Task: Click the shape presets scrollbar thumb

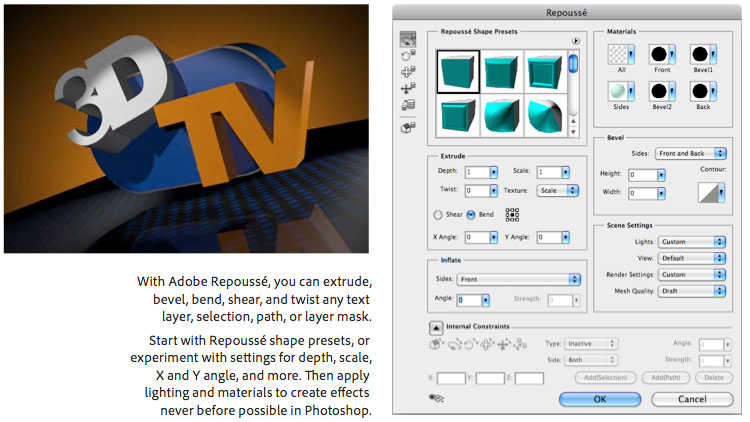Action: [573, 64]
